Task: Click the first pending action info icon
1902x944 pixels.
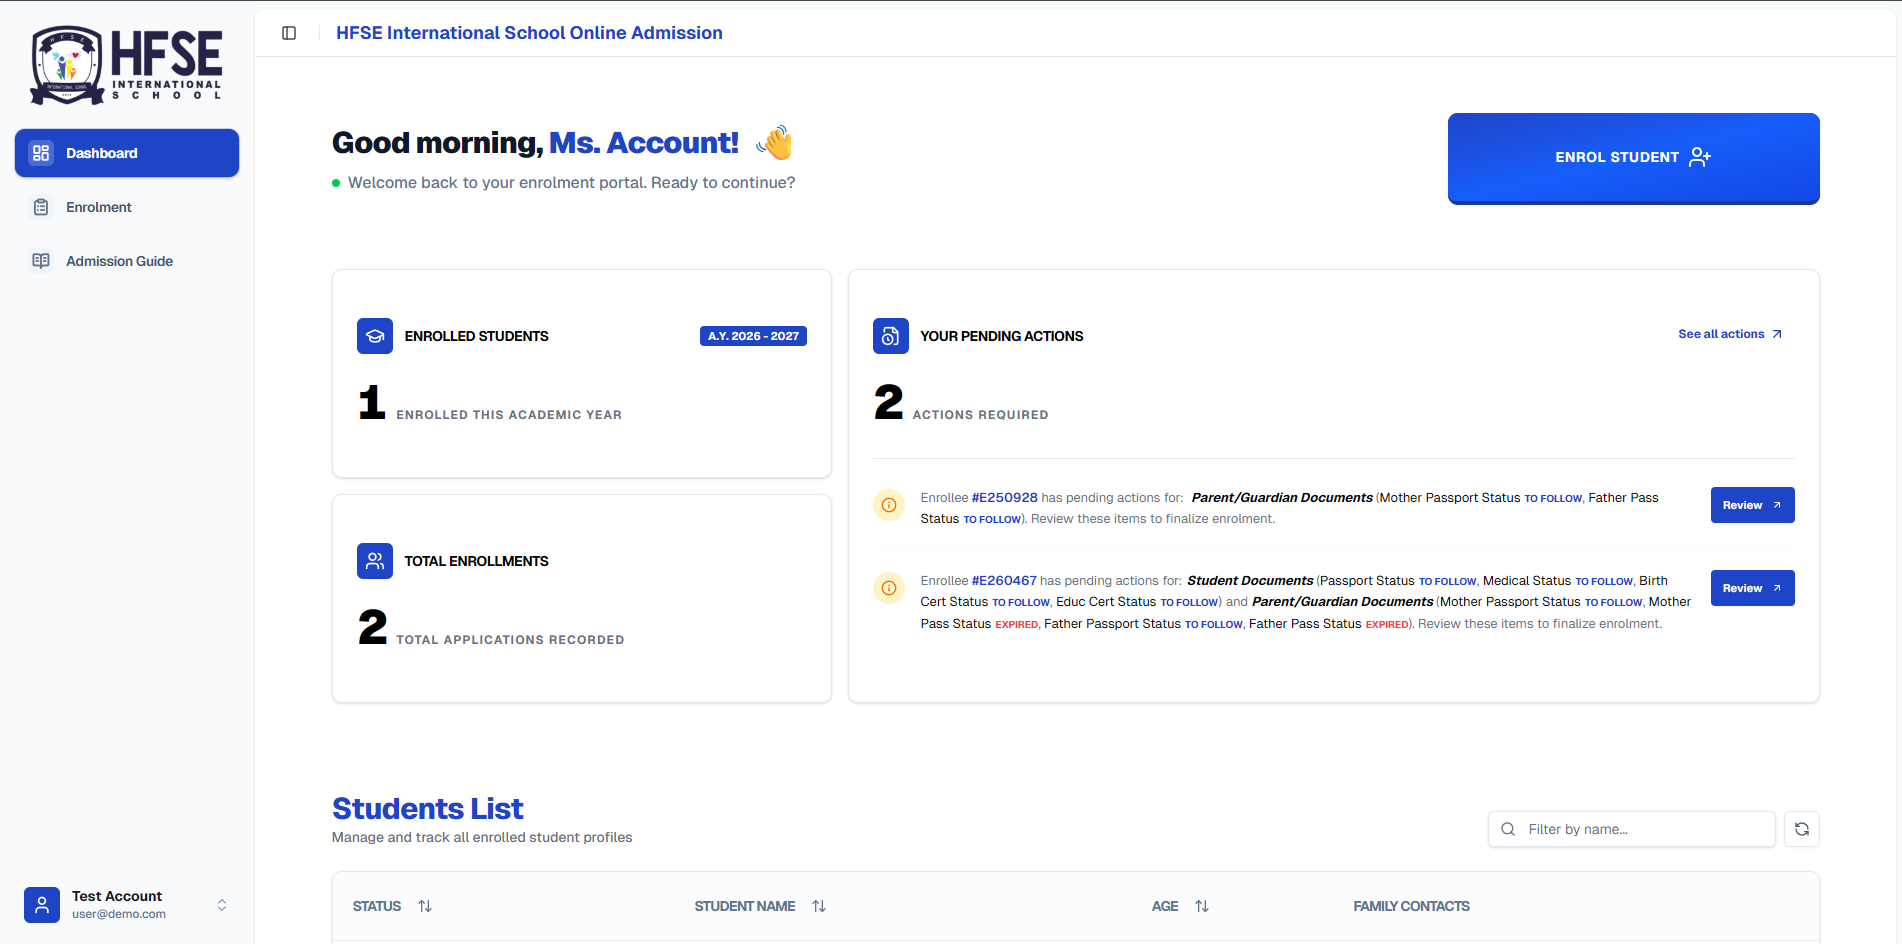Action: click(x=888, y=505)
